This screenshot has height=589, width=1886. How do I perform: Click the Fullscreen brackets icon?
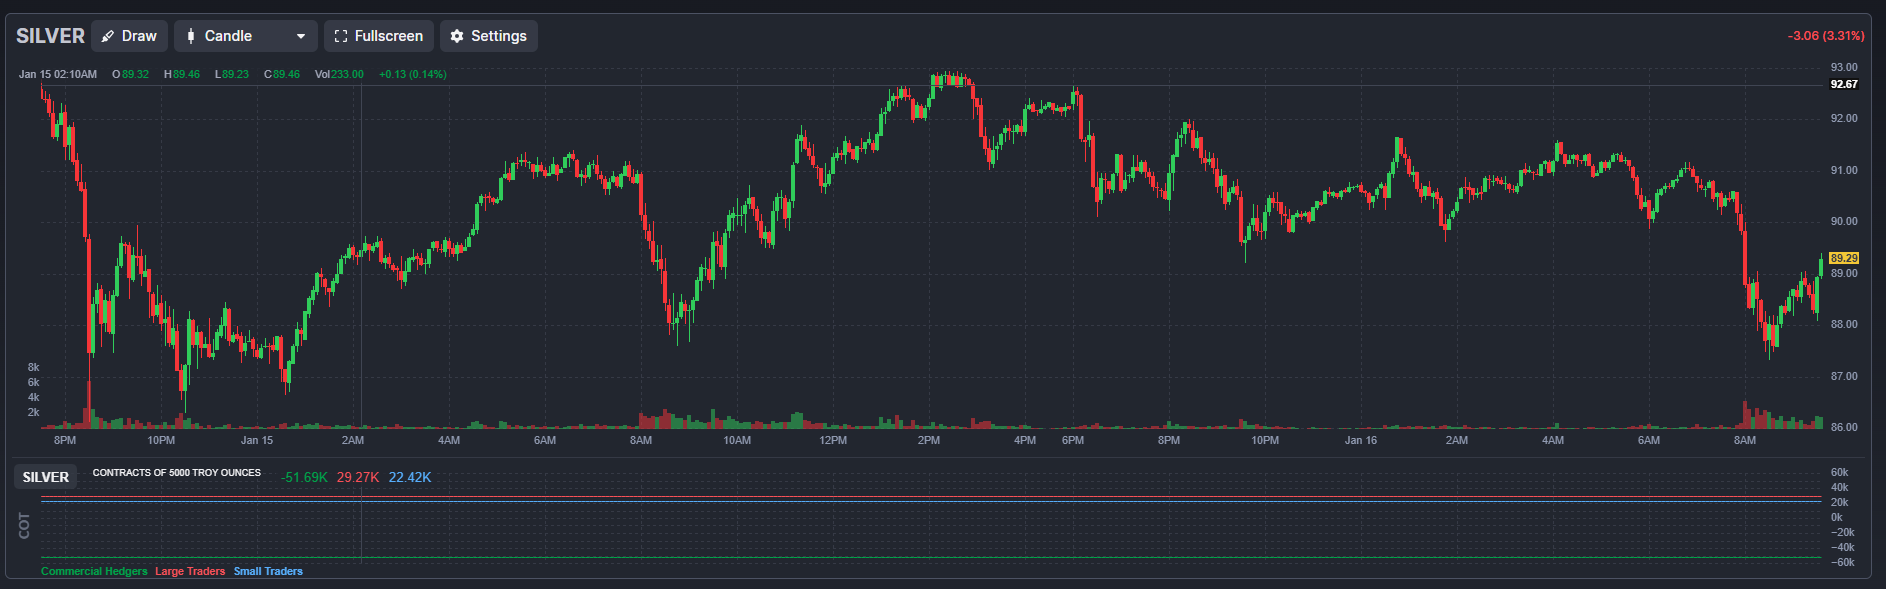(x=341, y=36)
